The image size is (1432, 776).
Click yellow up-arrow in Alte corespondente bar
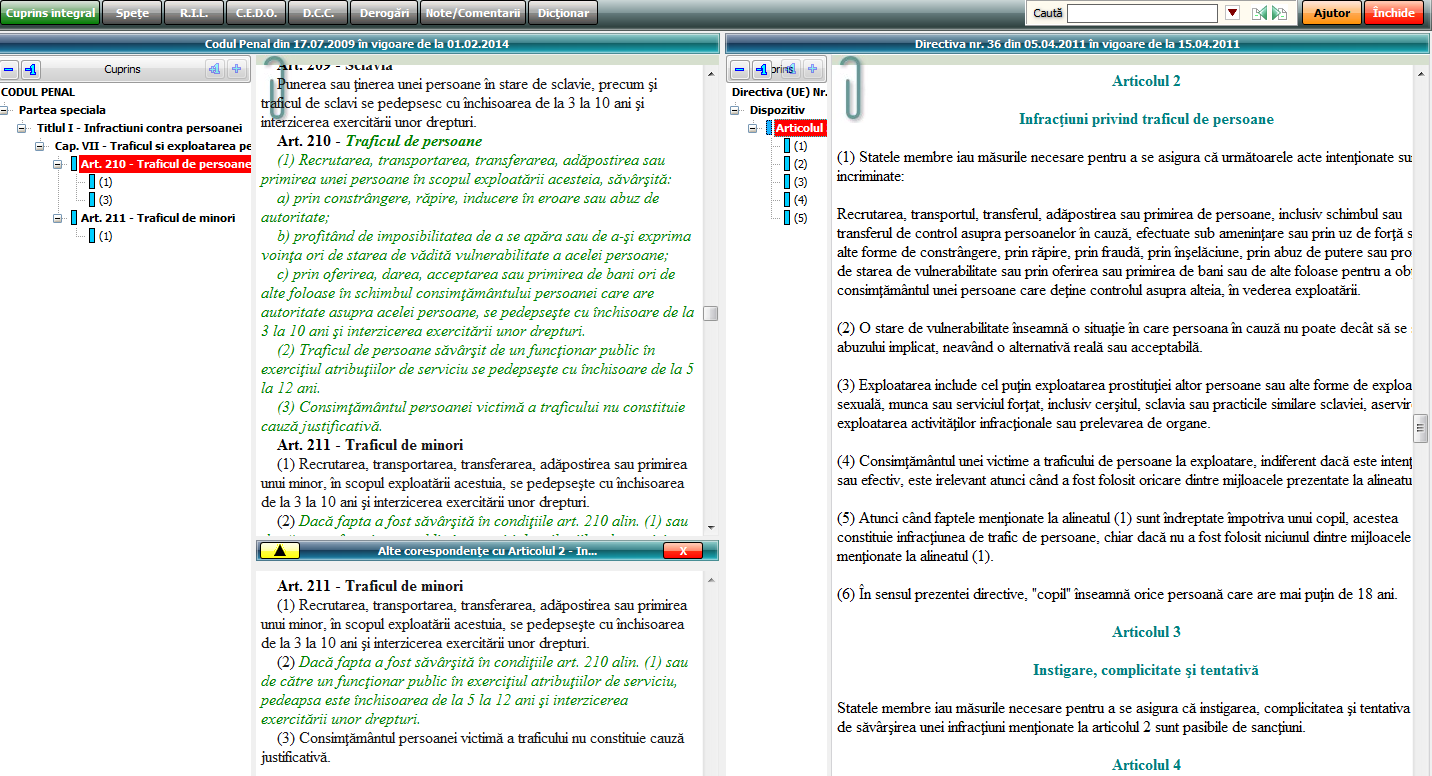click(279, 551)
